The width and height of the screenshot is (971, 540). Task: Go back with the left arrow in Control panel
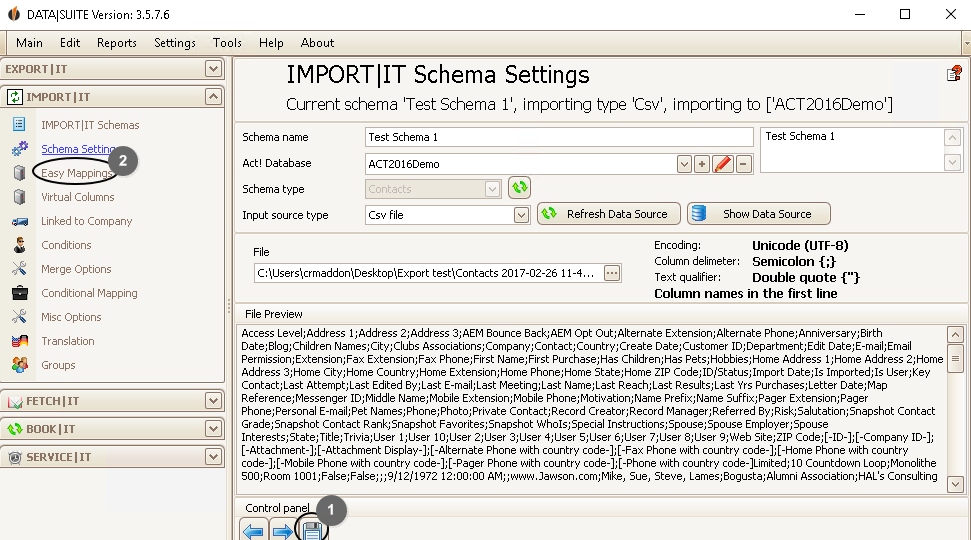point(253,531)
